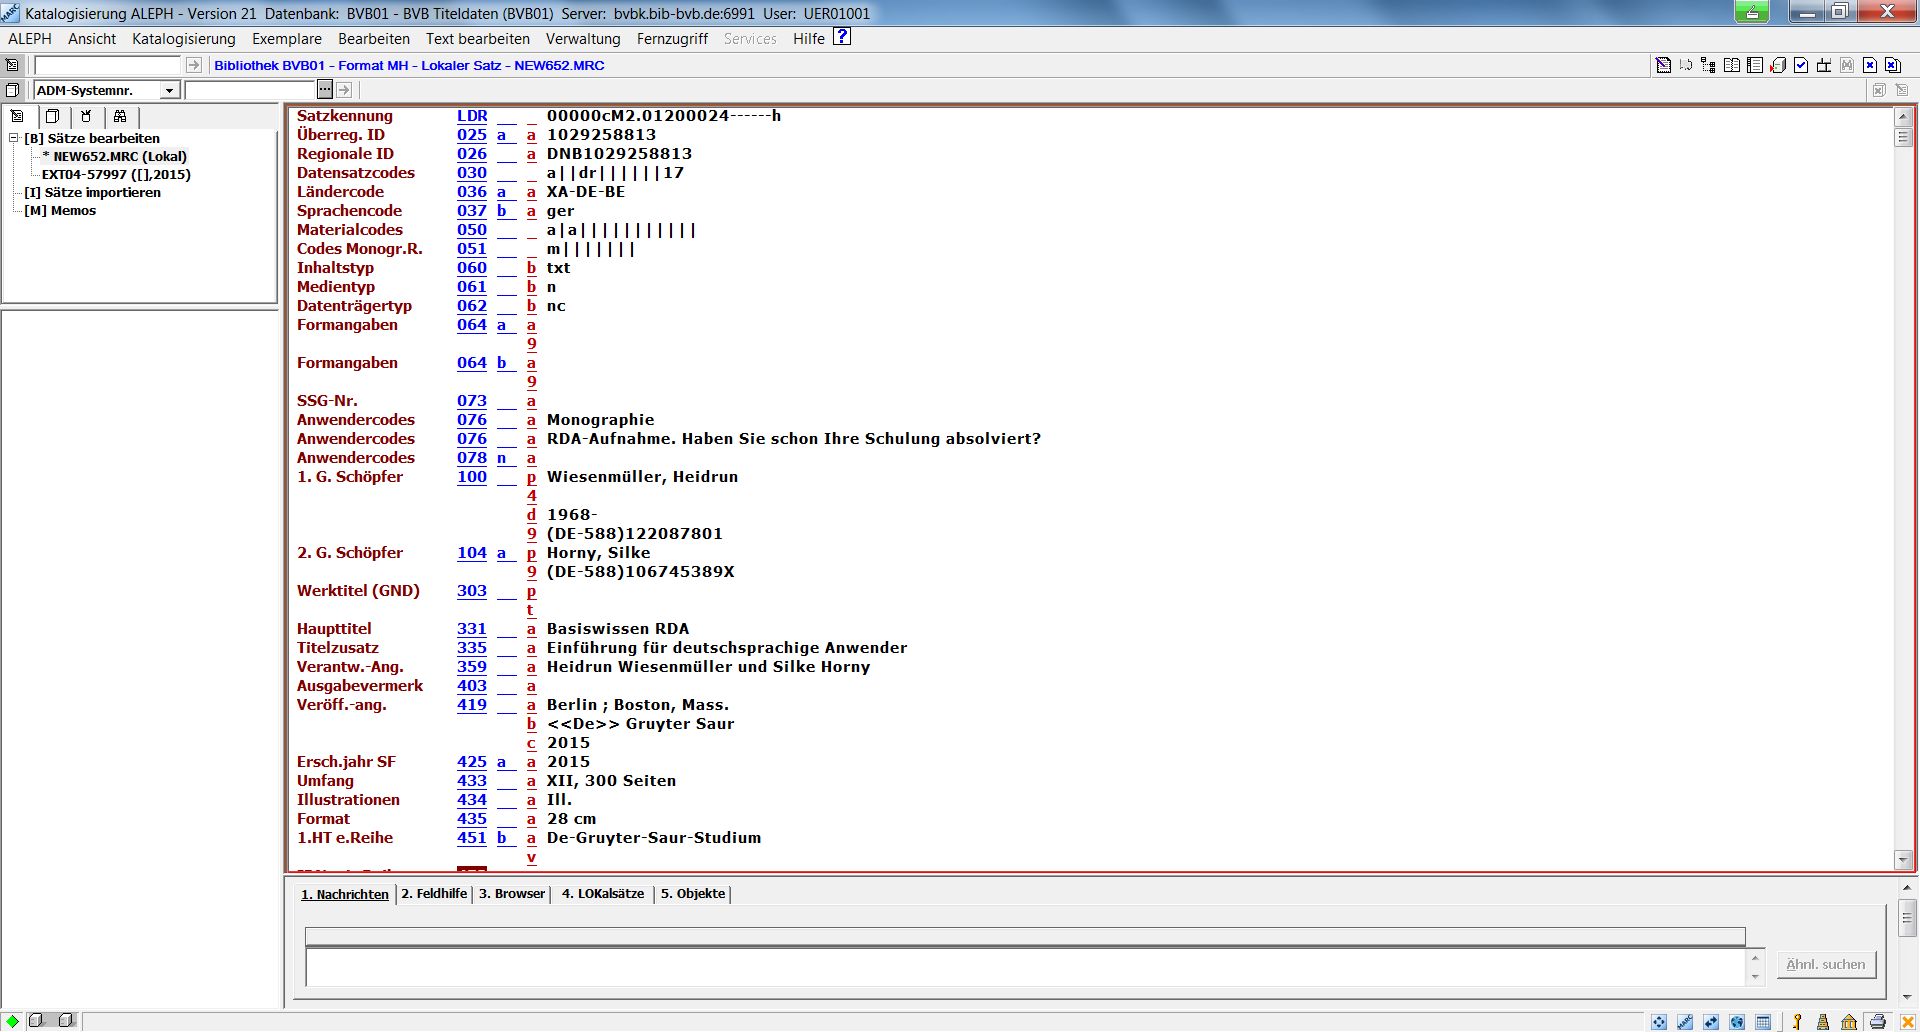Open the ADM-Systemnr. dropdown
This screenshot has height=1032, width=1920.
169,90
